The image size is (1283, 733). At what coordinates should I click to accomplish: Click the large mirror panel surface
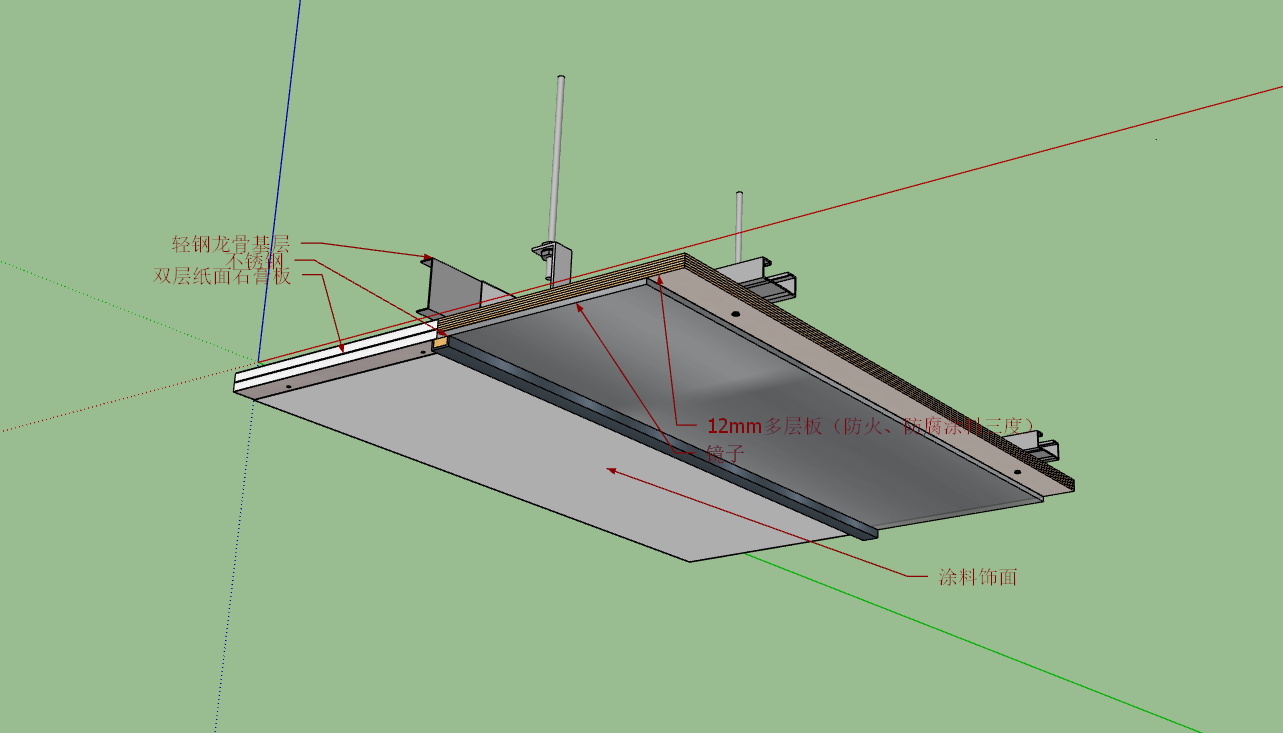tap(760, 400)
